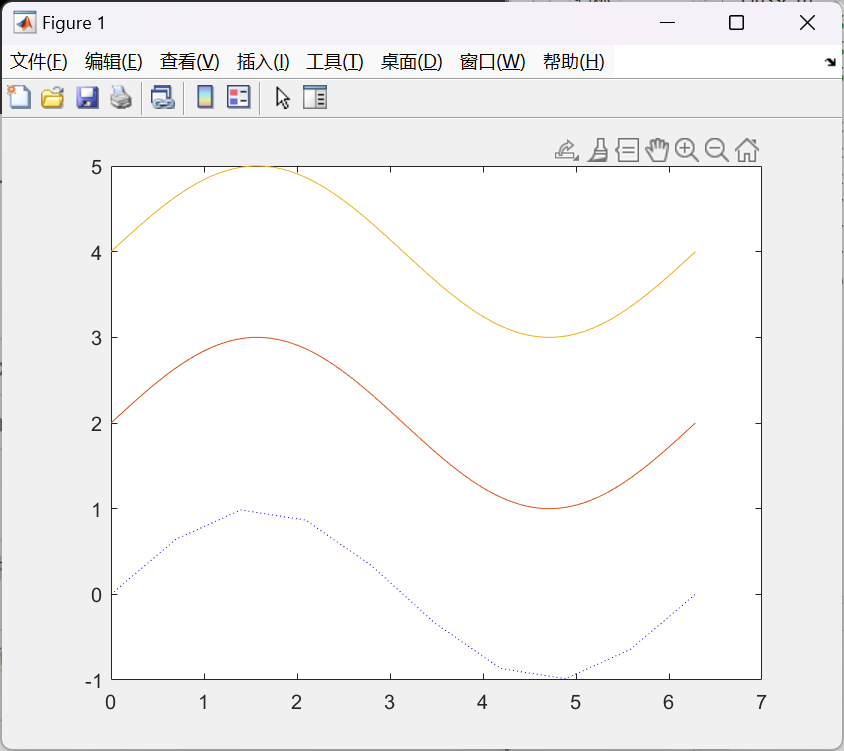Save the figure with the floppy disk icon
This screenshot has width=844, height=751.
pos(87,97)
